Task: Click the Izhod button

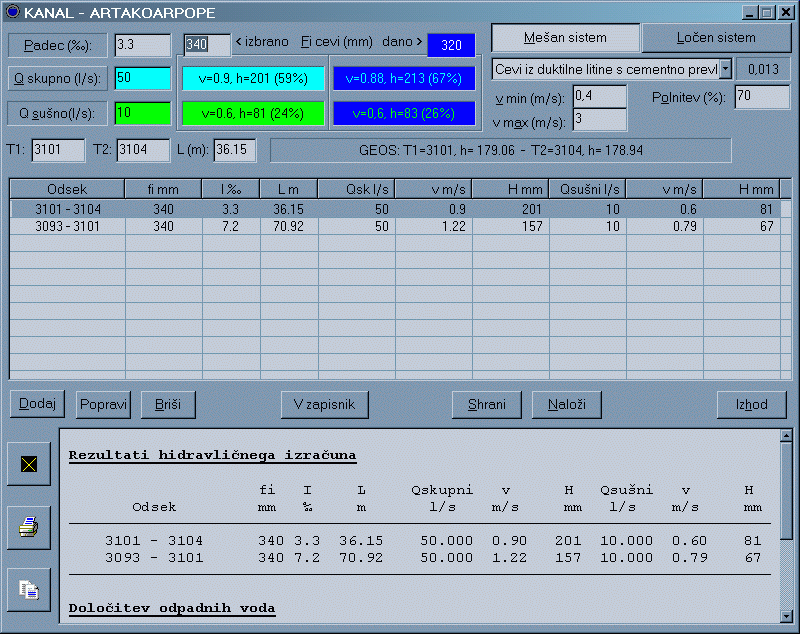Action: point(751,404)
